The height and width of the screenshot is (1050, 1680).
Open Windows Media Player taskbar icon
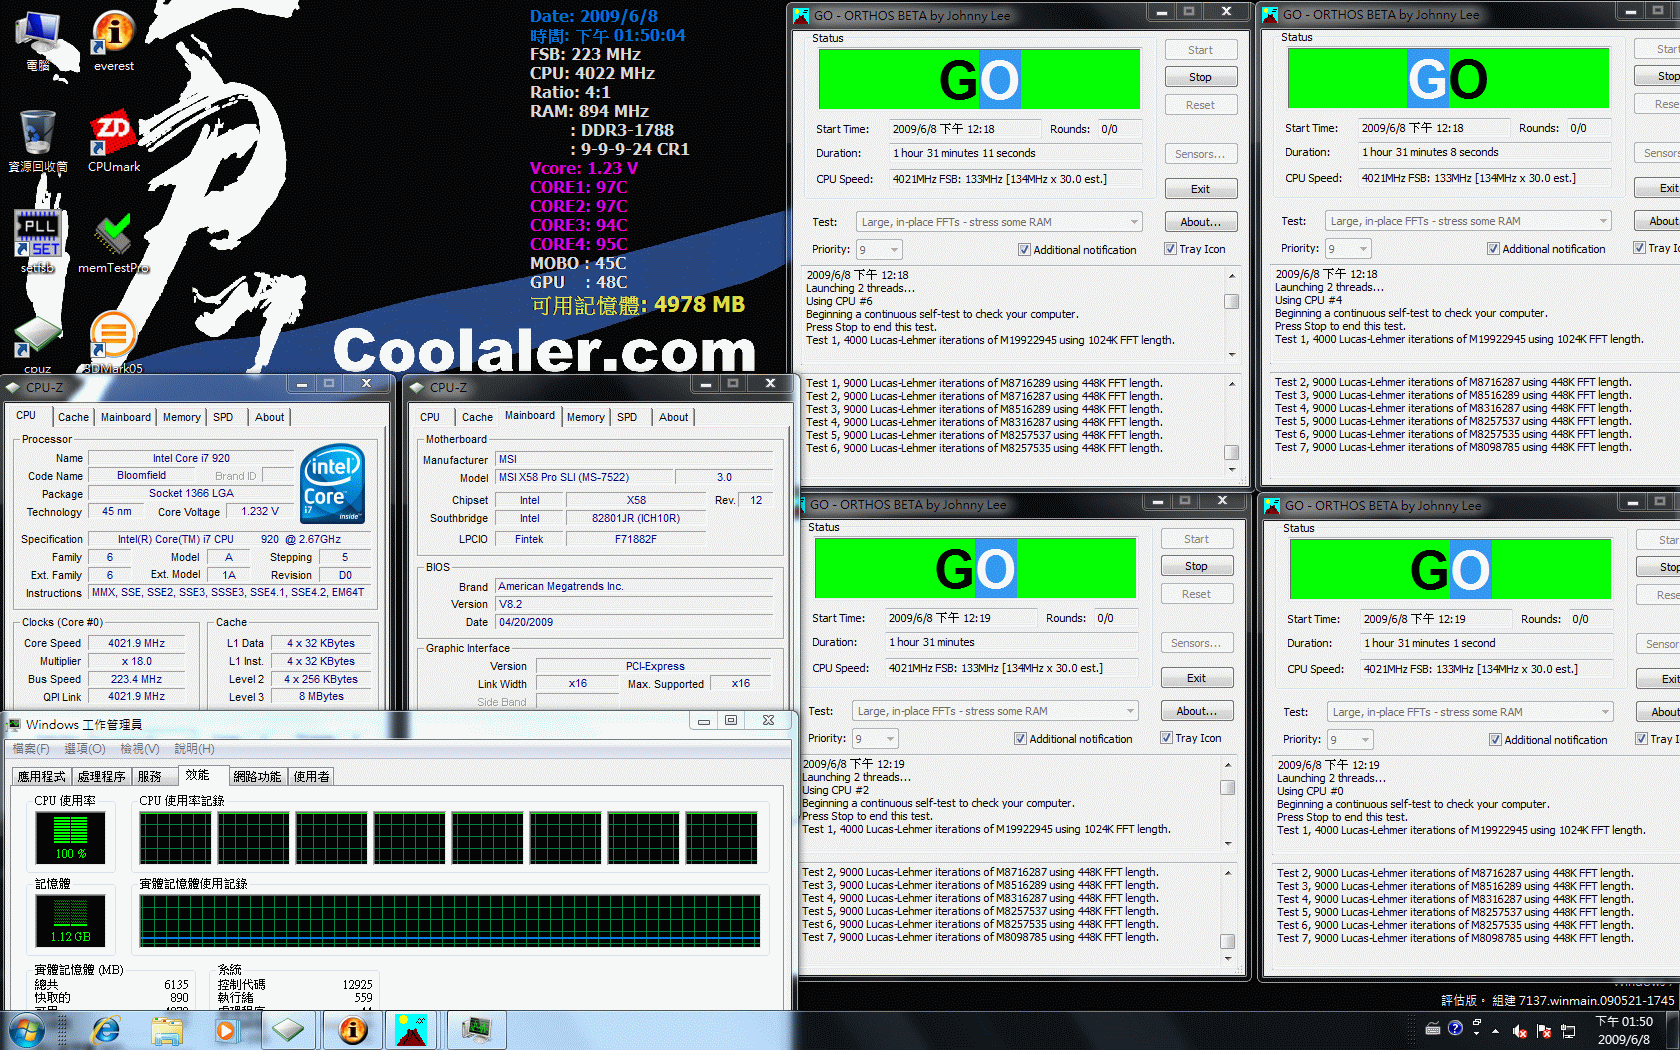pyautogui.click(x=226, y=1030)
